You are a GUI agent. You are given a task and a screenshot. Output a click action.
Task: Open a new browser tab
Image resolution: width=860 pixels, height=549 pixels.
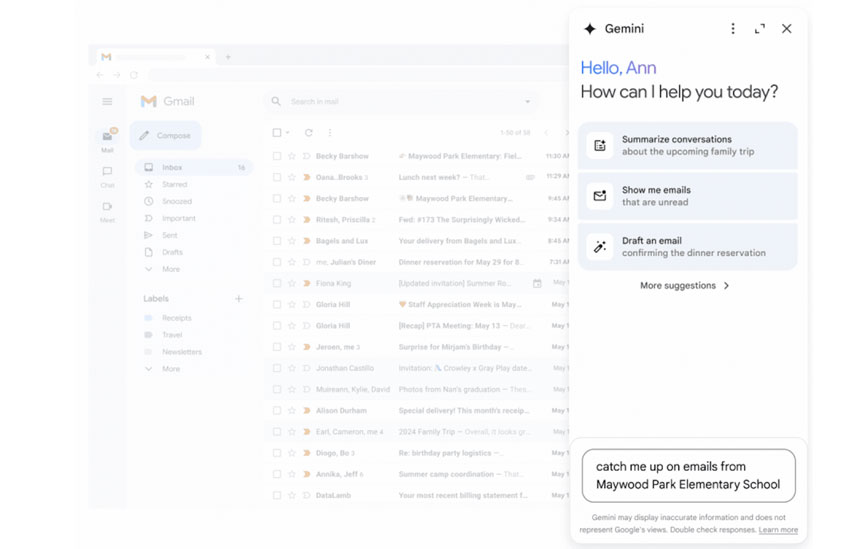(228, 57)
